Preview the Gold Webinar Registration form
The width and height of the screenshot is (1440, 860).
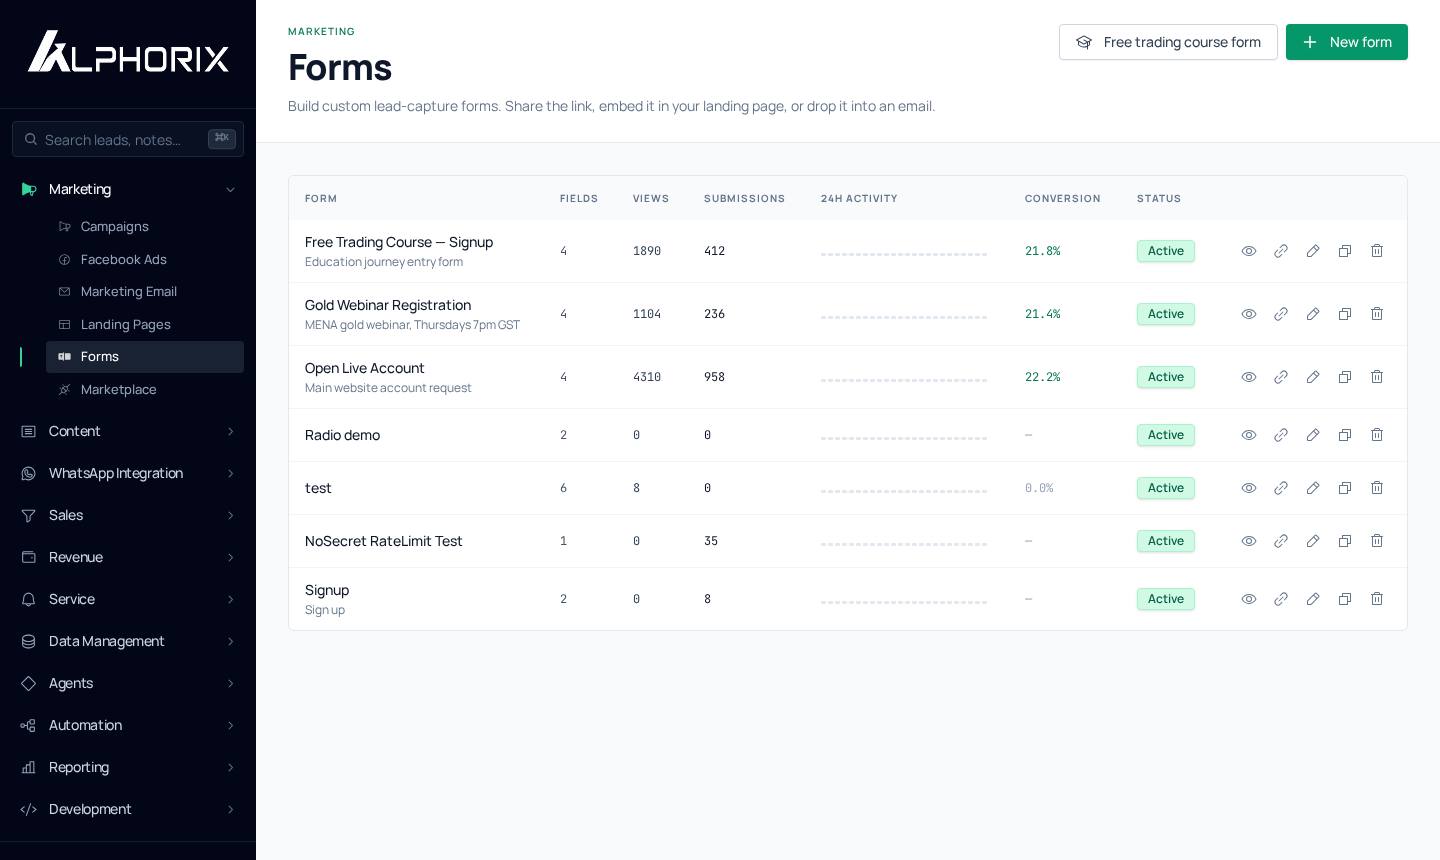[1249, 314]
